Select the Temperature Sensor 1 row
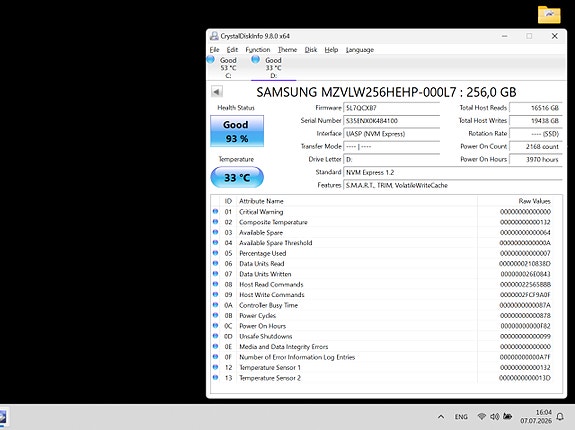575x430 pixels. [381, 367]
